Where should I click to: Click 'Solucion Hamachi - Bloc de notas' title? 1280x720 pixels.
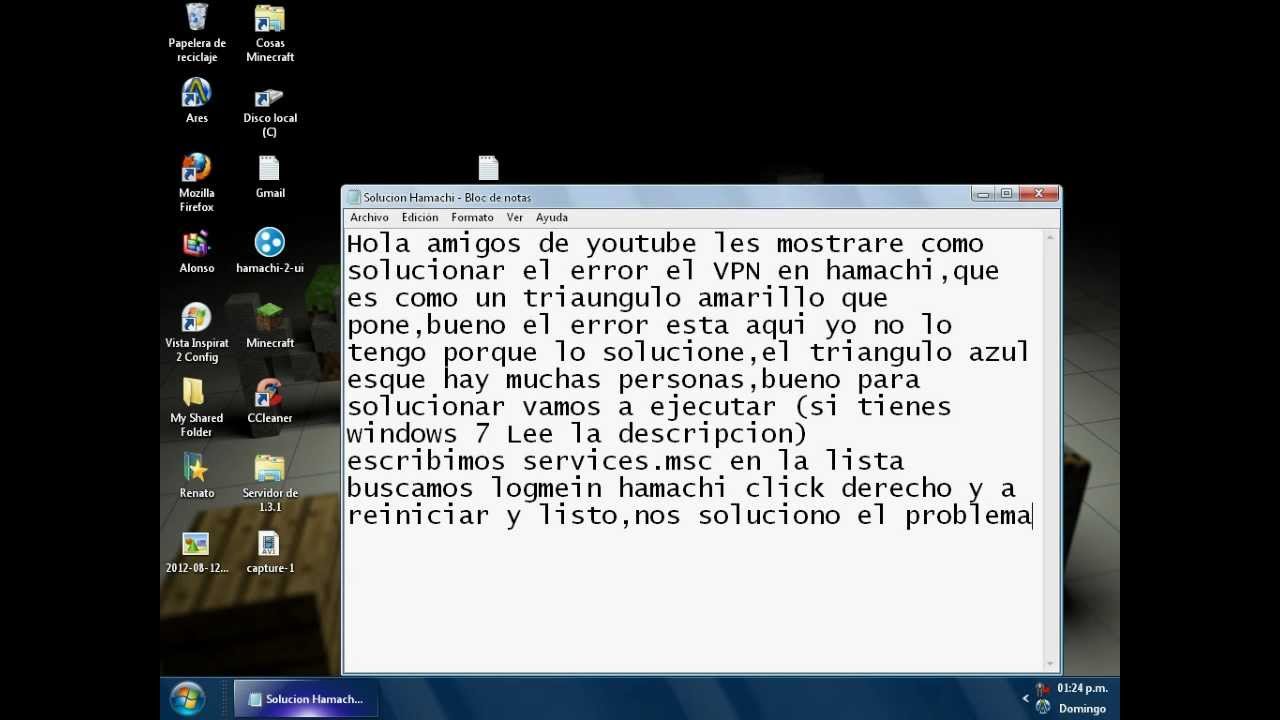coord(447,197)
